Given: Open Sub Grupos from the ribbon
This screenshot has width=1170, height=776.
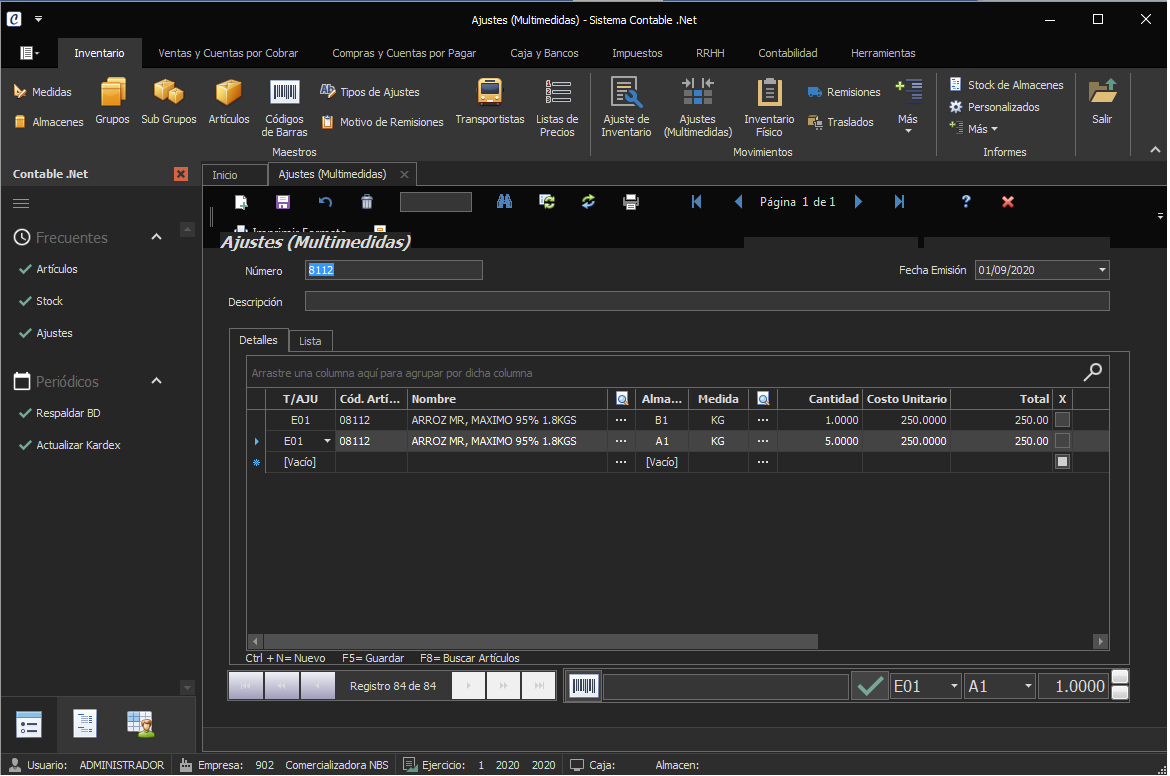Looking at the screenshot, I should [169, 101].
